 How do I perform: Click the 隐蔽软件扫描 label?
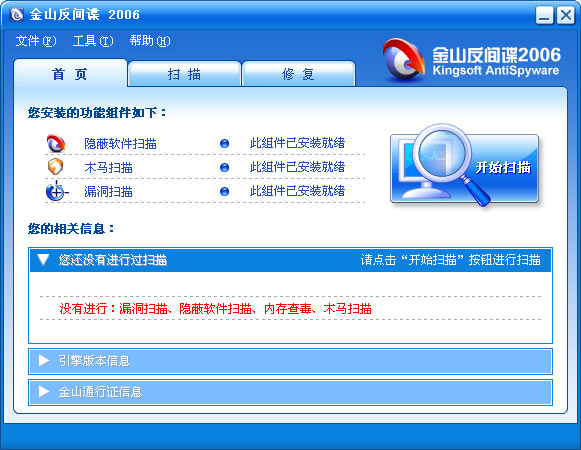(x=120, y=143)
